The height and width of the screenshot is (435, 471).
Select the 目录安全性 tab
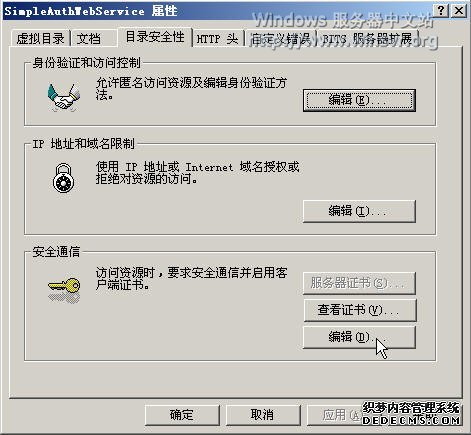click(x=155, y=37)
